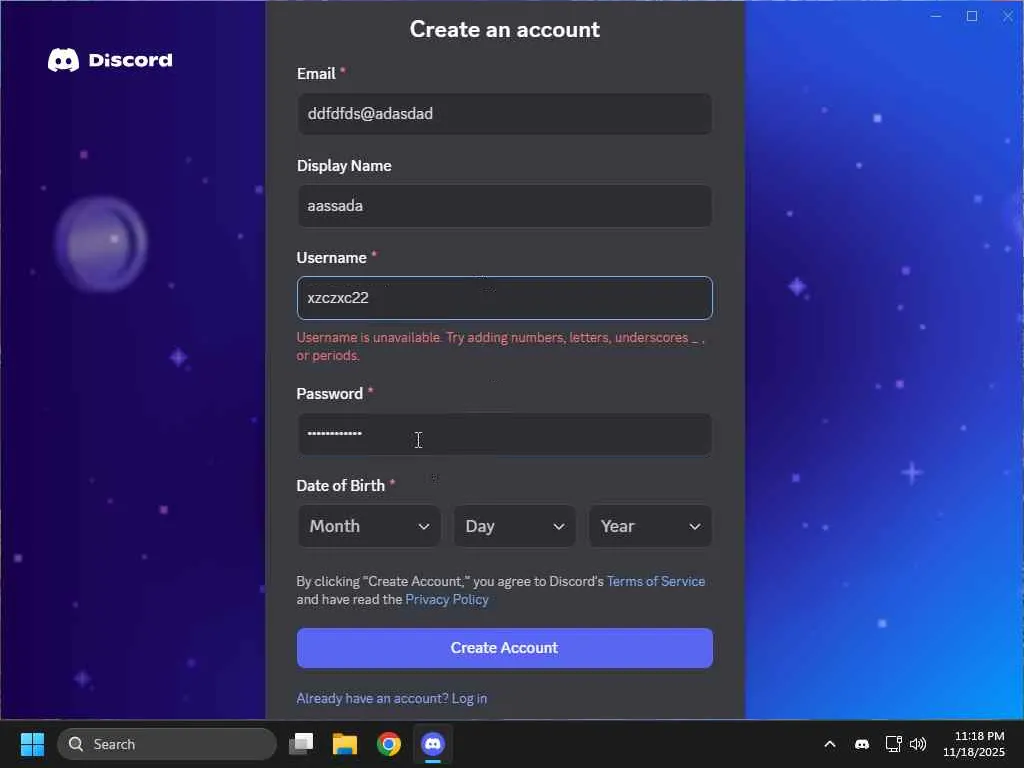Open the Terms of Service link
1024x768 pixels.
pyautogui.click(x=656, y=581)
